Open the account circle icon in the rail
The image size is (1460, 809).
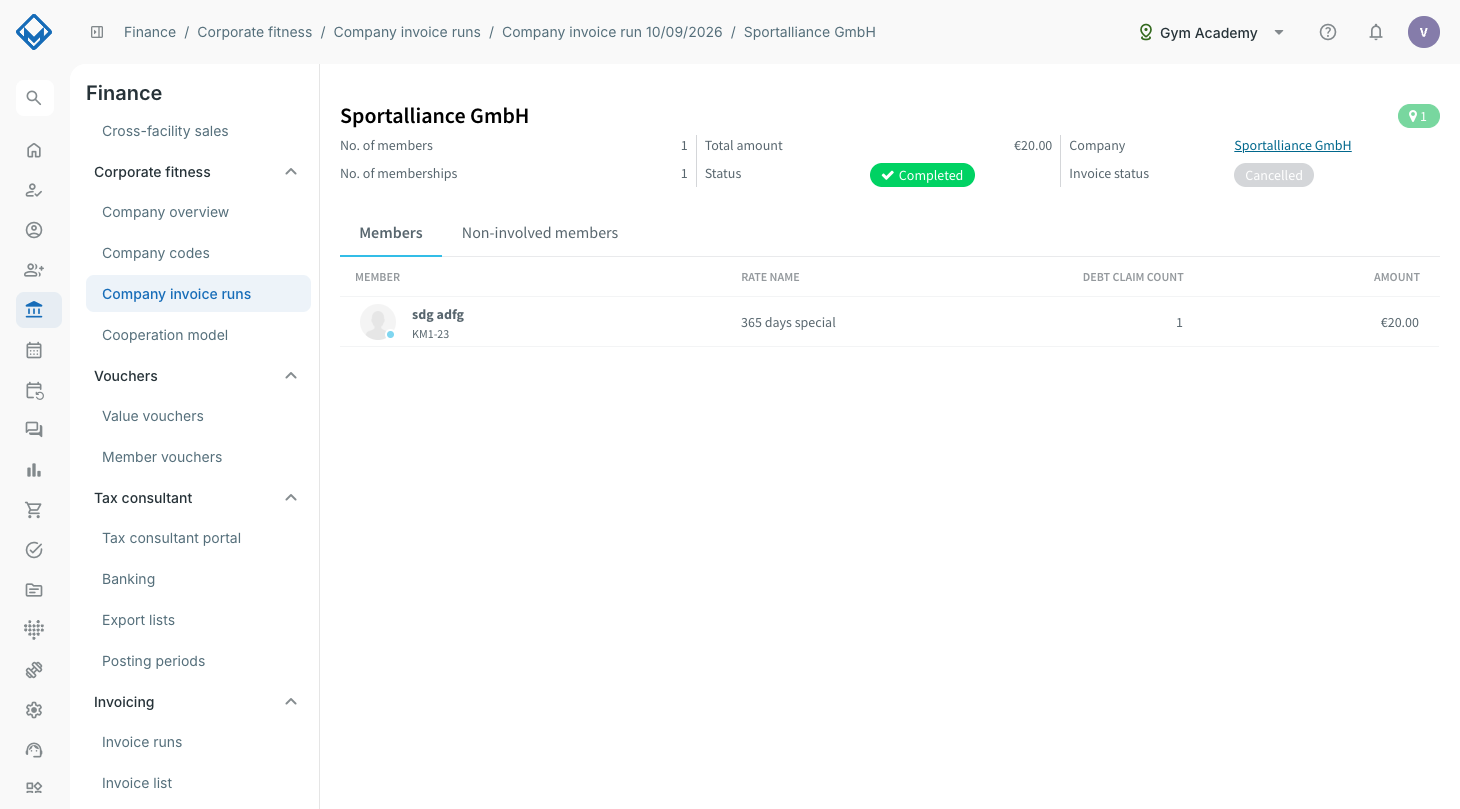34,230
